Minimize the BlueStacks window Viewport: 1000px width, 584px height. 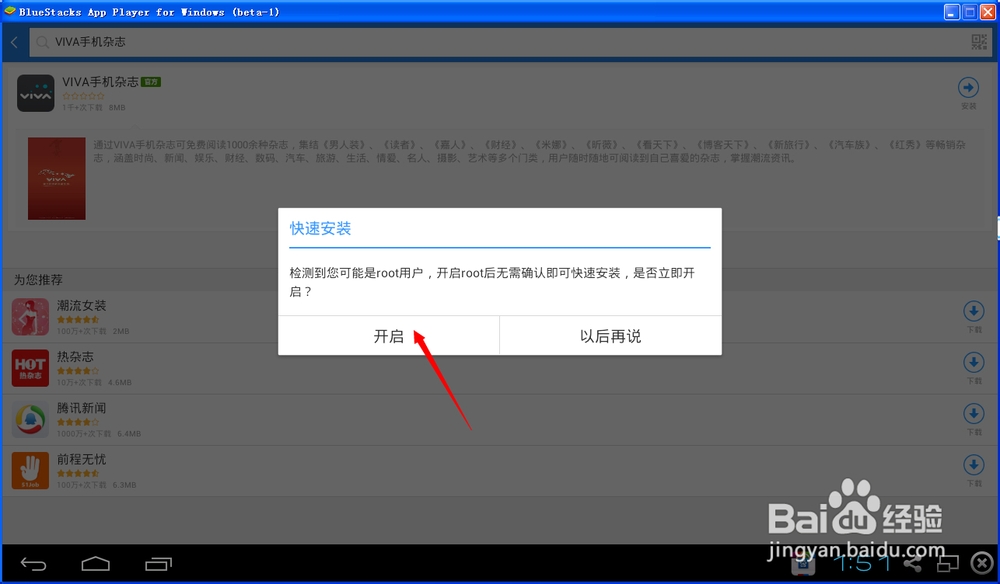coord(952,11)
